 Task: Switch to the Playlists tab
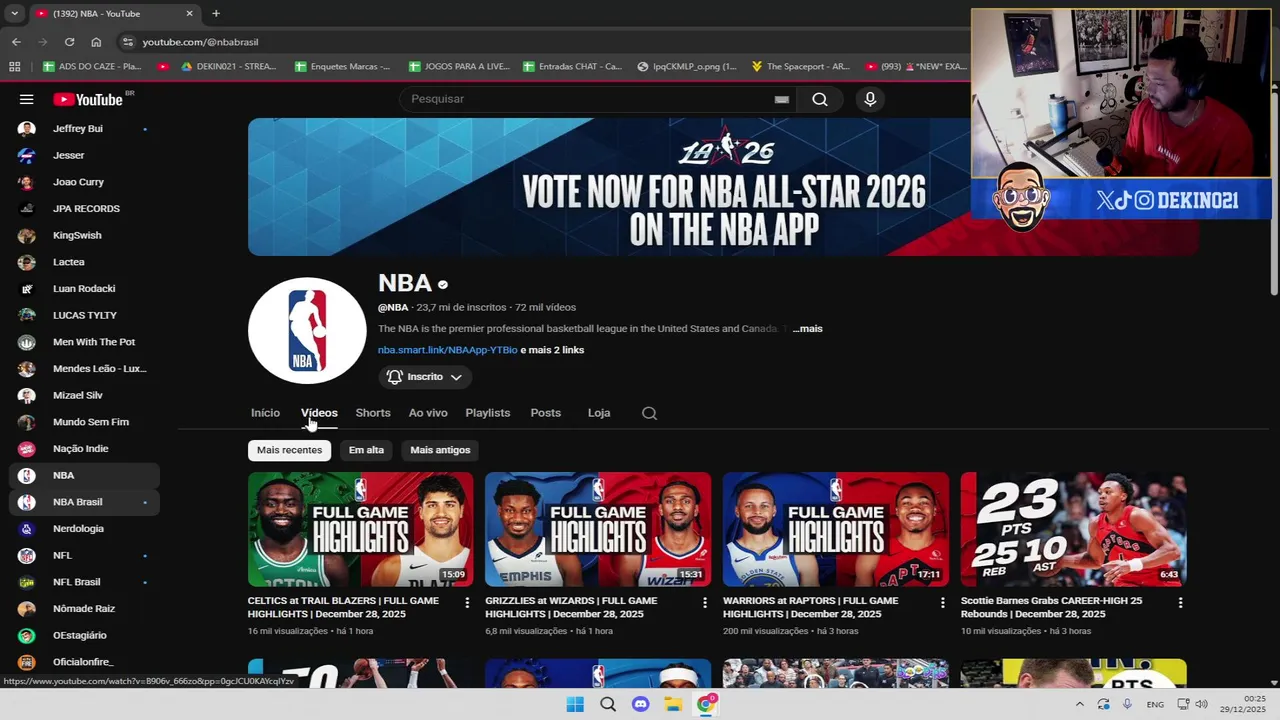[488, 413]
